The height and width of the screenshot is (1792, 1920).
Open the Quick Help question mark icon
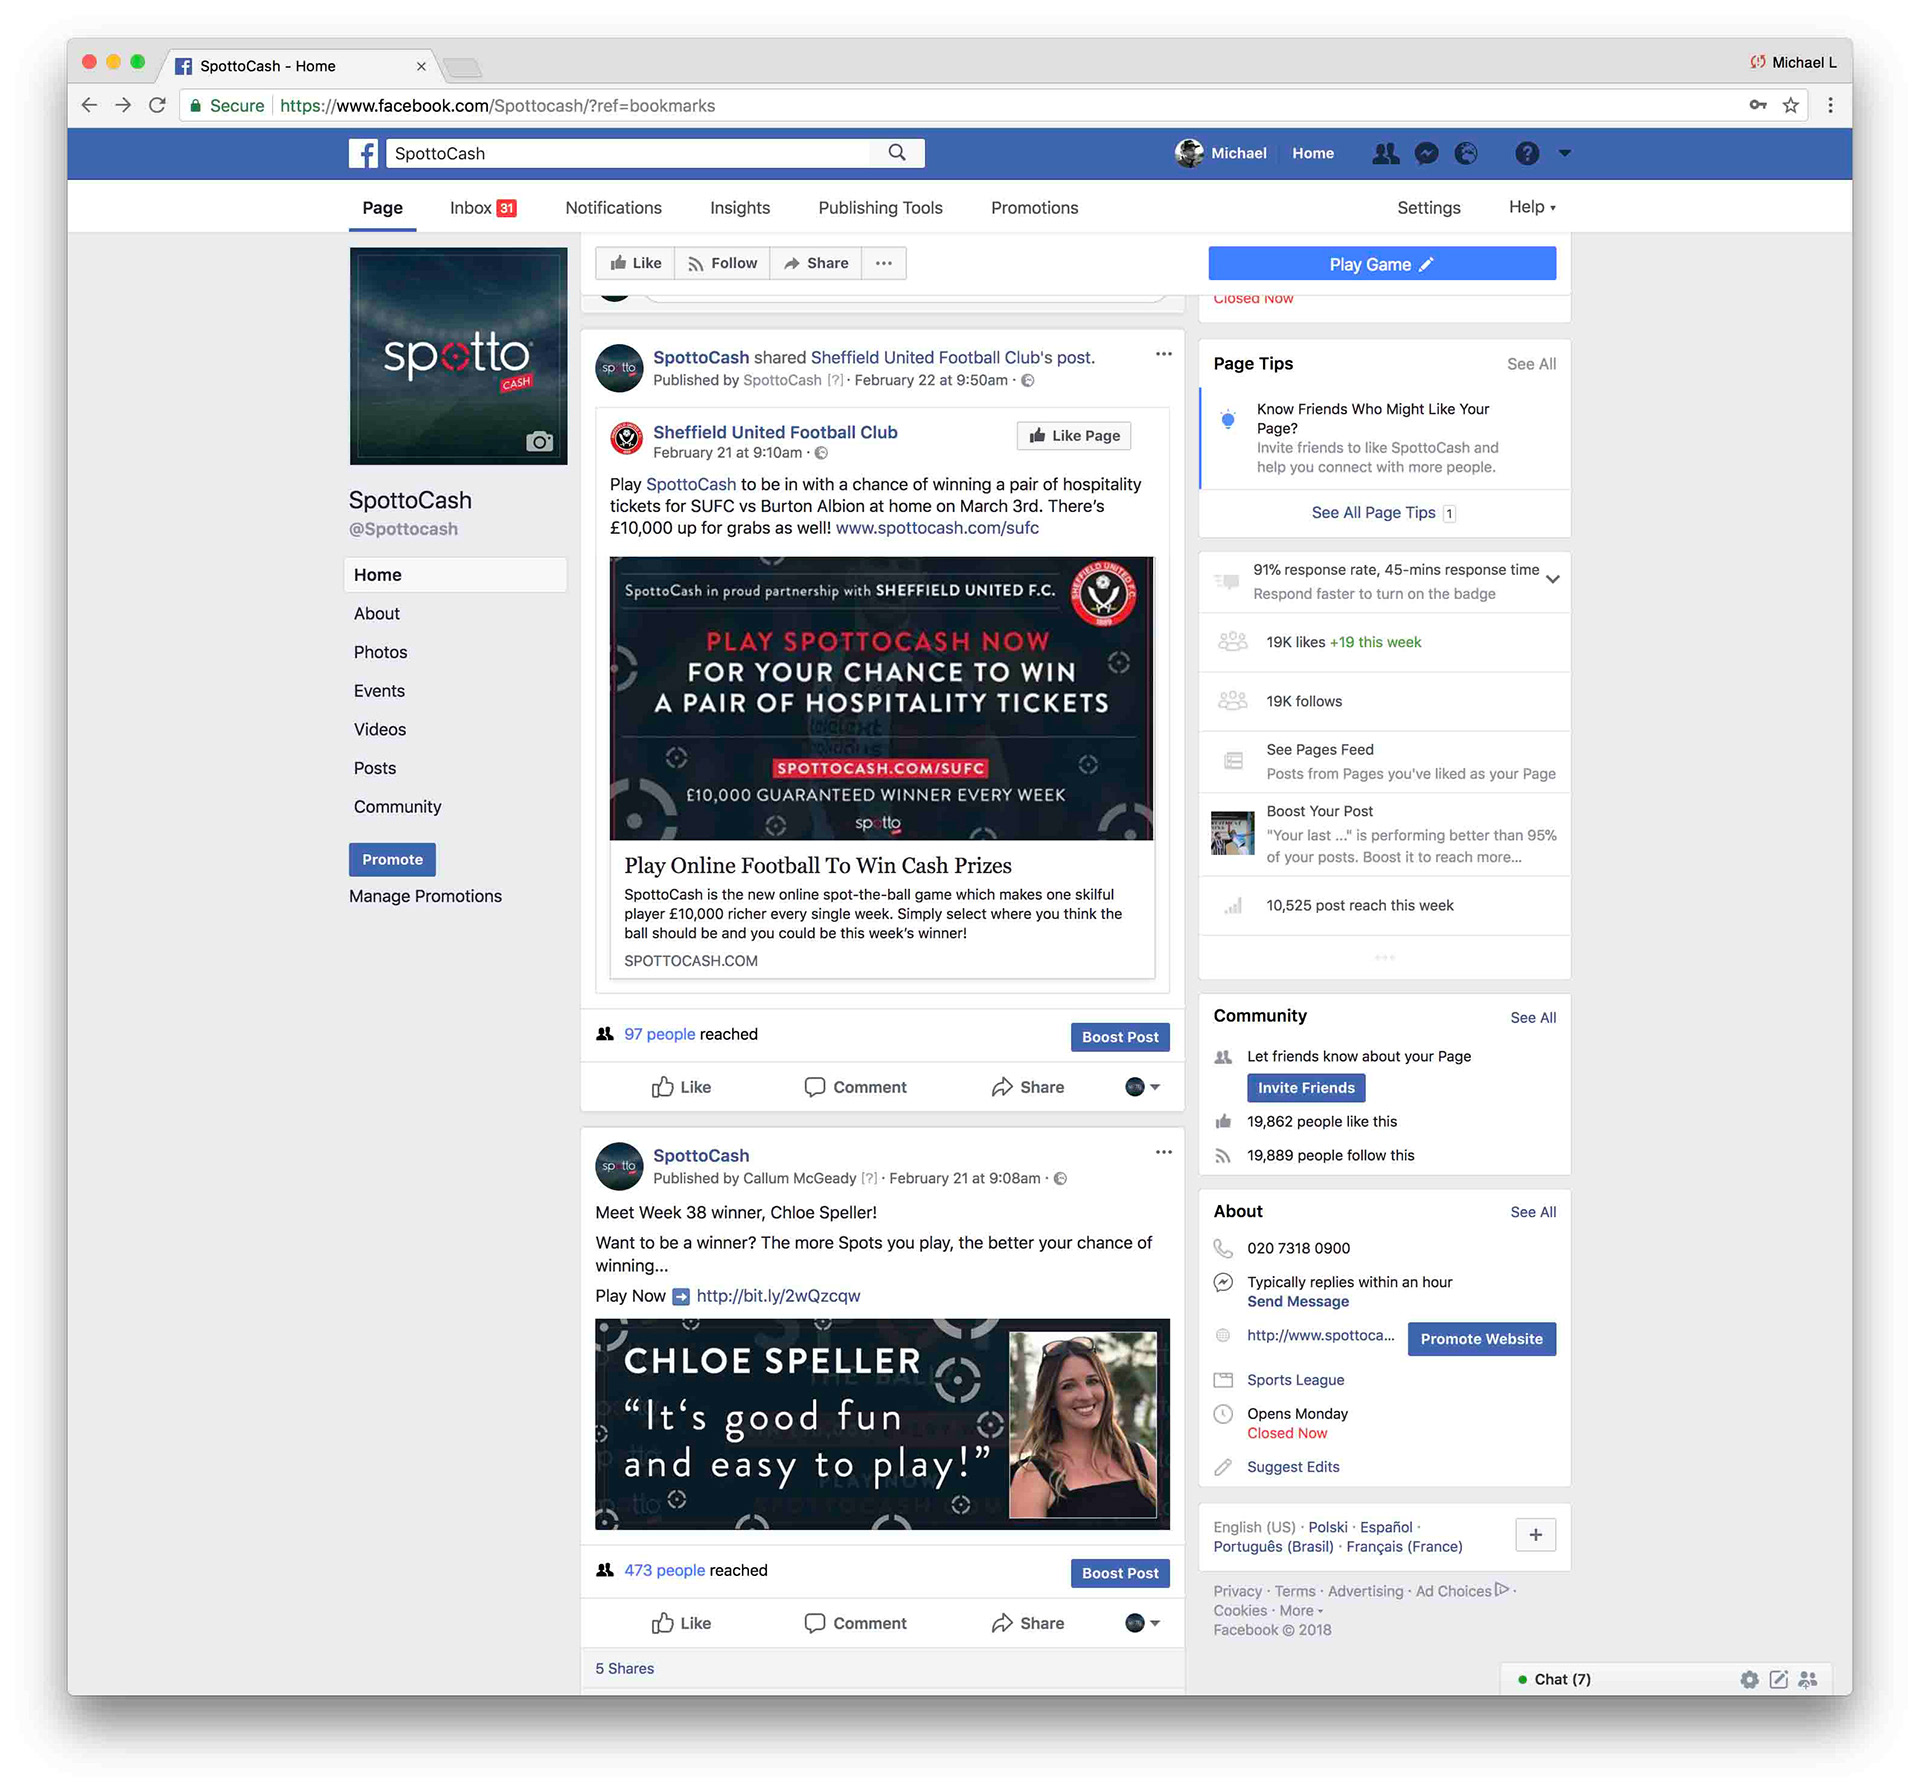pos(1527,153)
